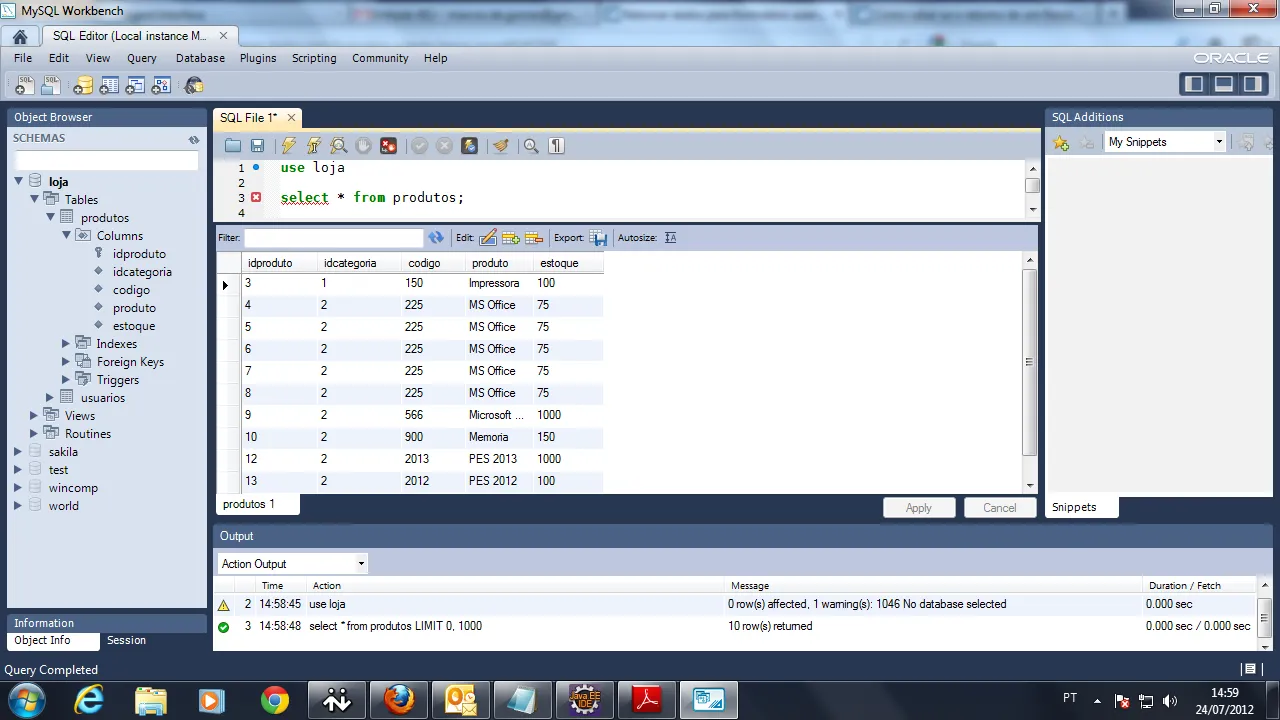The width and height of the screenshot is (1280, 720).
Task: Expand the Views node
Action: coord(34,416)
